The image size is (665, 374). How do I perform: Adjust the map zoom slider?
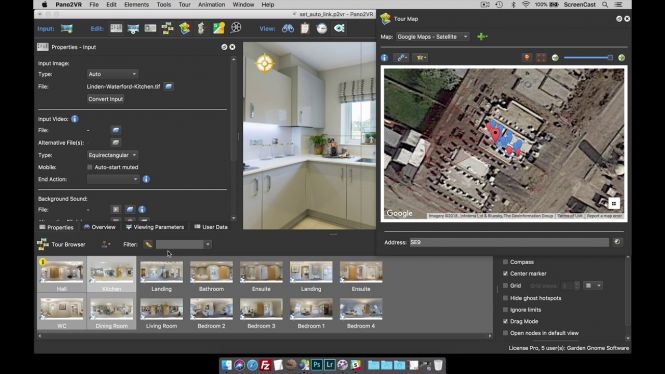588,58
